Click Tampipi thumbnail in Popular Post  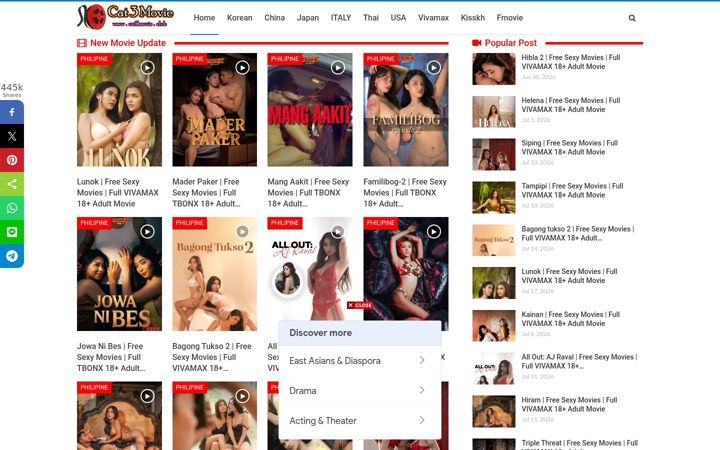click(494, 197)
